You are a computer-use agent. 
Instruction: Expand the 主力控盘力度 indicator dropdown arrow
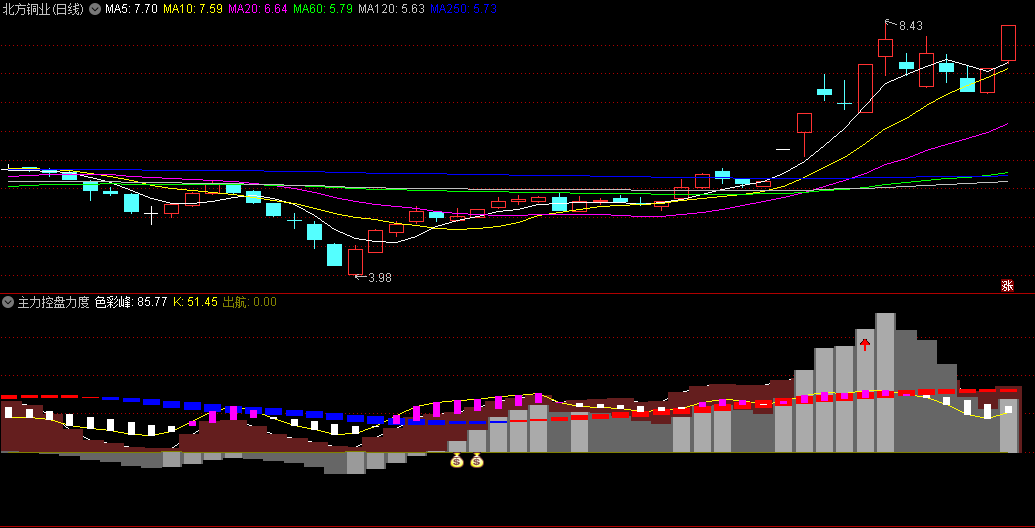tap(8, 302)
